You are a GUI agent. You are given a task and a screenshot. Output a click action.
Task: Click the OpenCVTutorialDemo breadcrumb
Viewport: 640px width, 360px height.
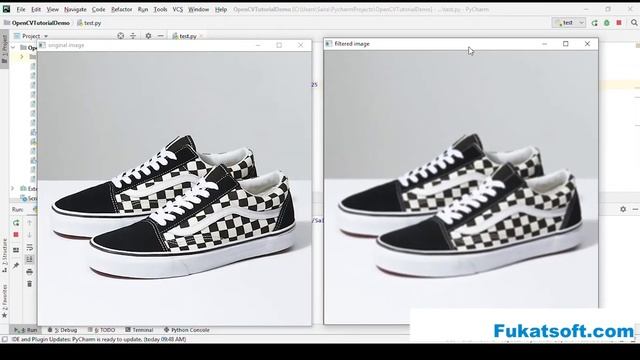tap(37, 23)
